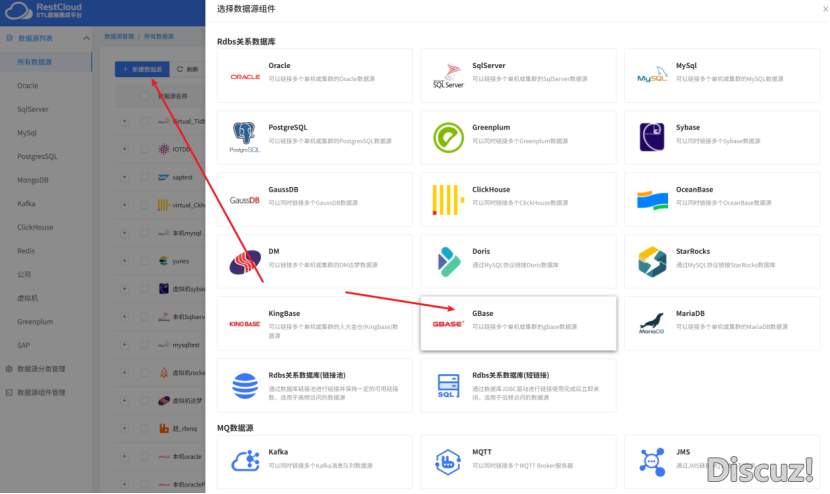Expand the 虚拟机rocke row plus button
Screen dimensions: 830x494
point(124,372)
